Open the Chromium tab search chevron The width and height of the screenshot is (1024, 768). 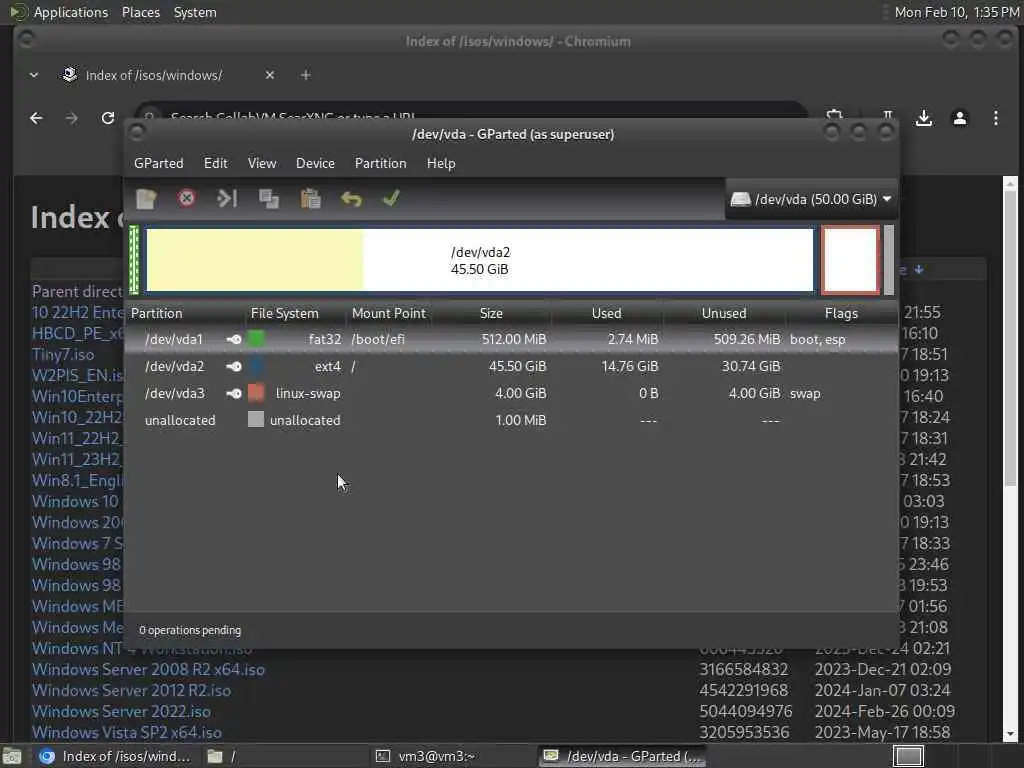(34, 75)
